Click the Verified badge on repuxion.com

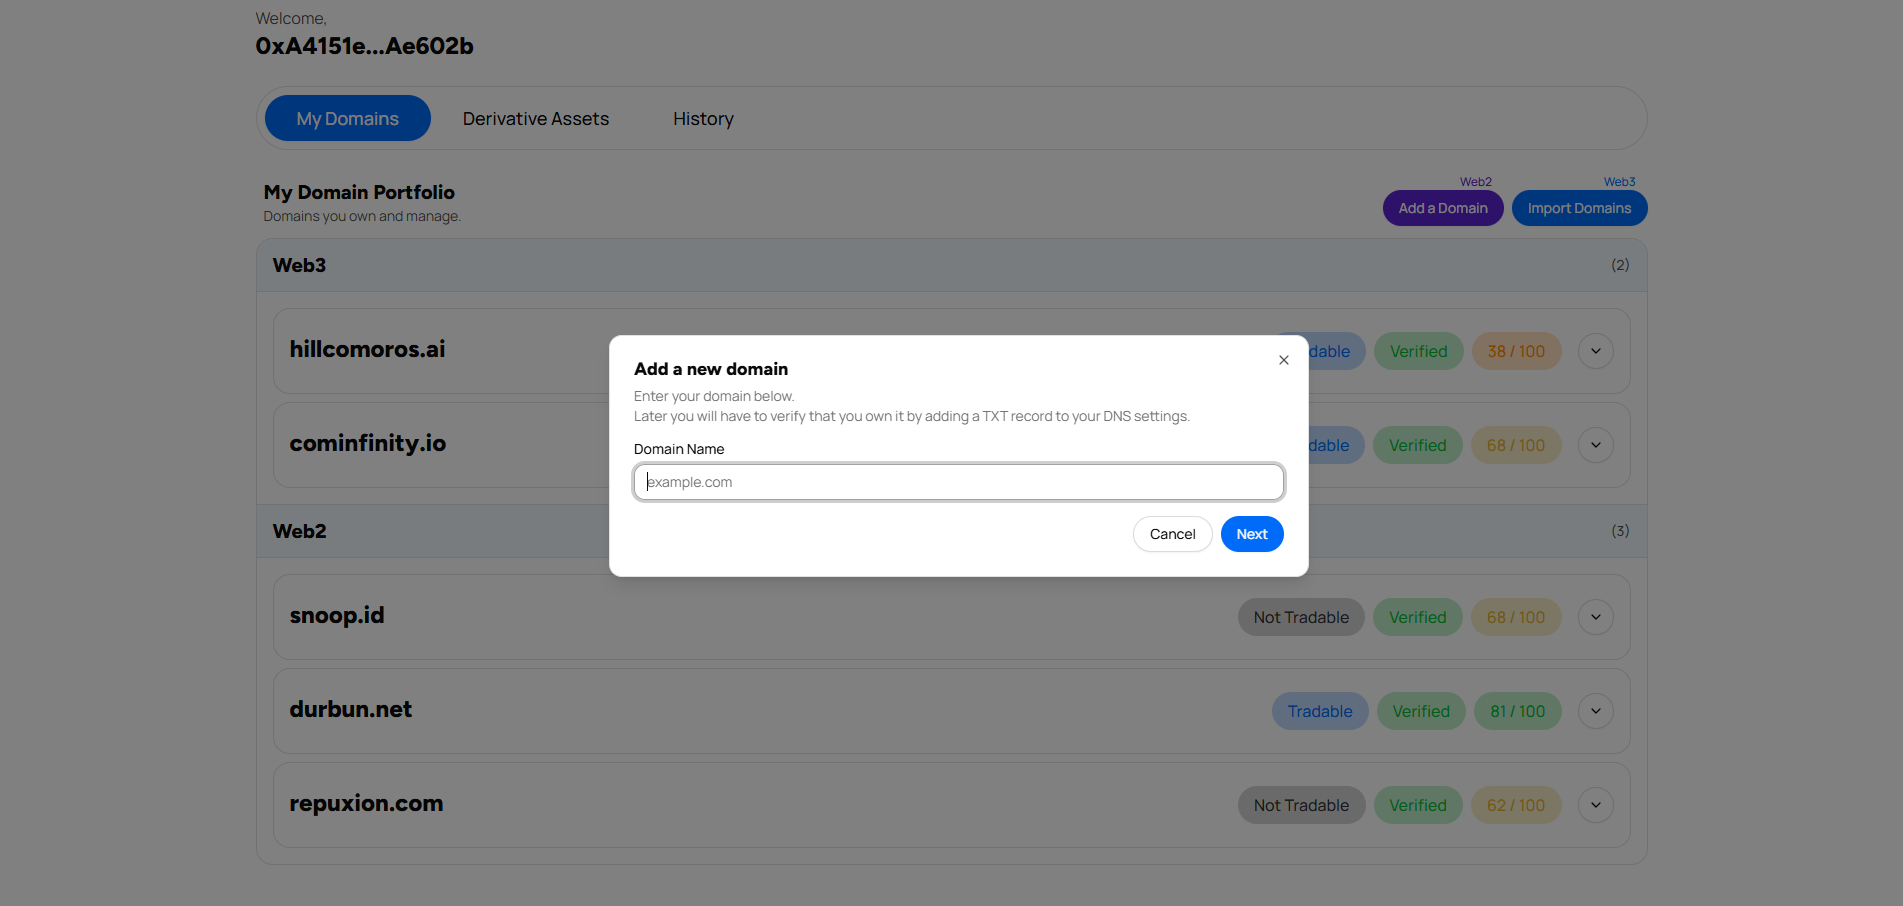point(1417,805)
